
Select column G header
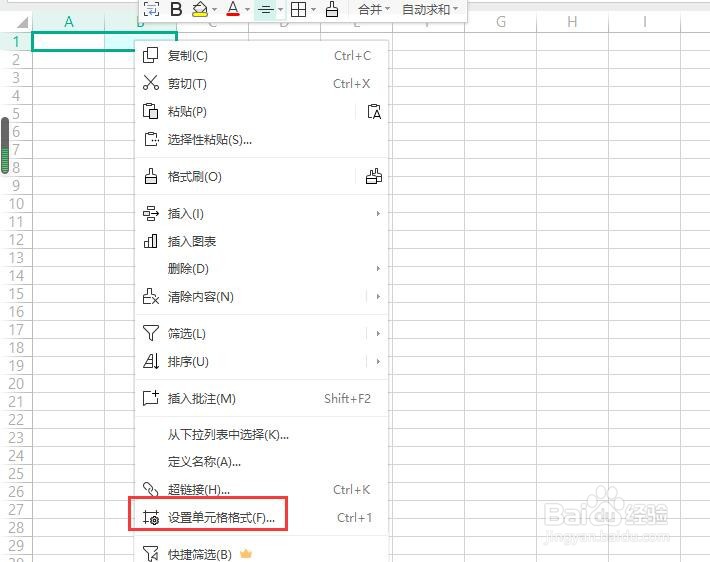(500, 22)
